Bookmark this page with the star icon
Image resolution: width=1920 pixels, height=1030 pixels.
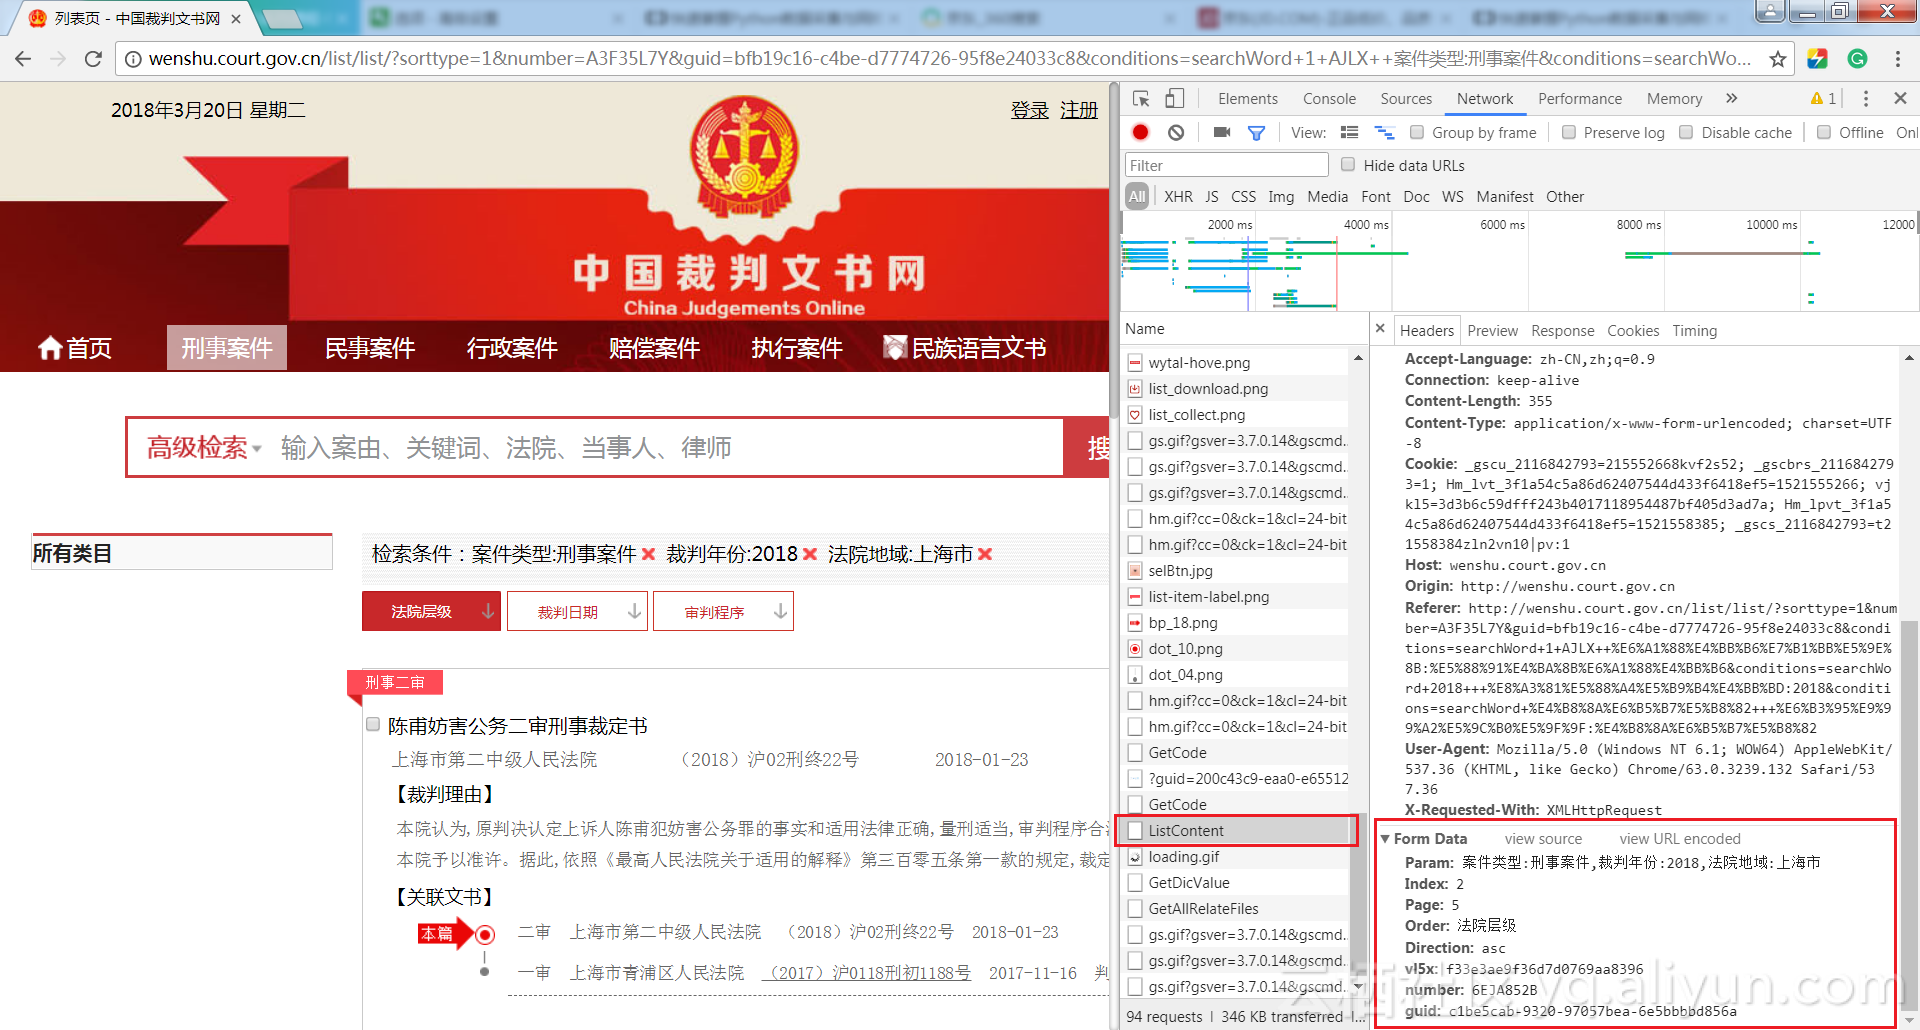pos(1777,59)
